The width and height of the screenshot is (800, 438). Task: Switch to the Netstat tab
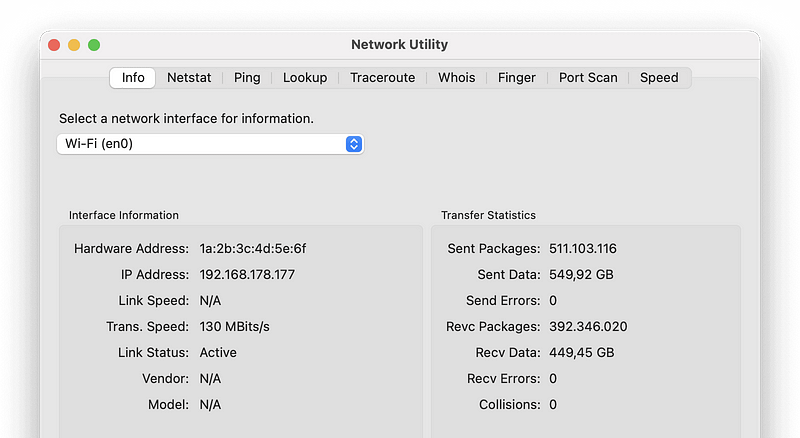click(x=189, y=78)
